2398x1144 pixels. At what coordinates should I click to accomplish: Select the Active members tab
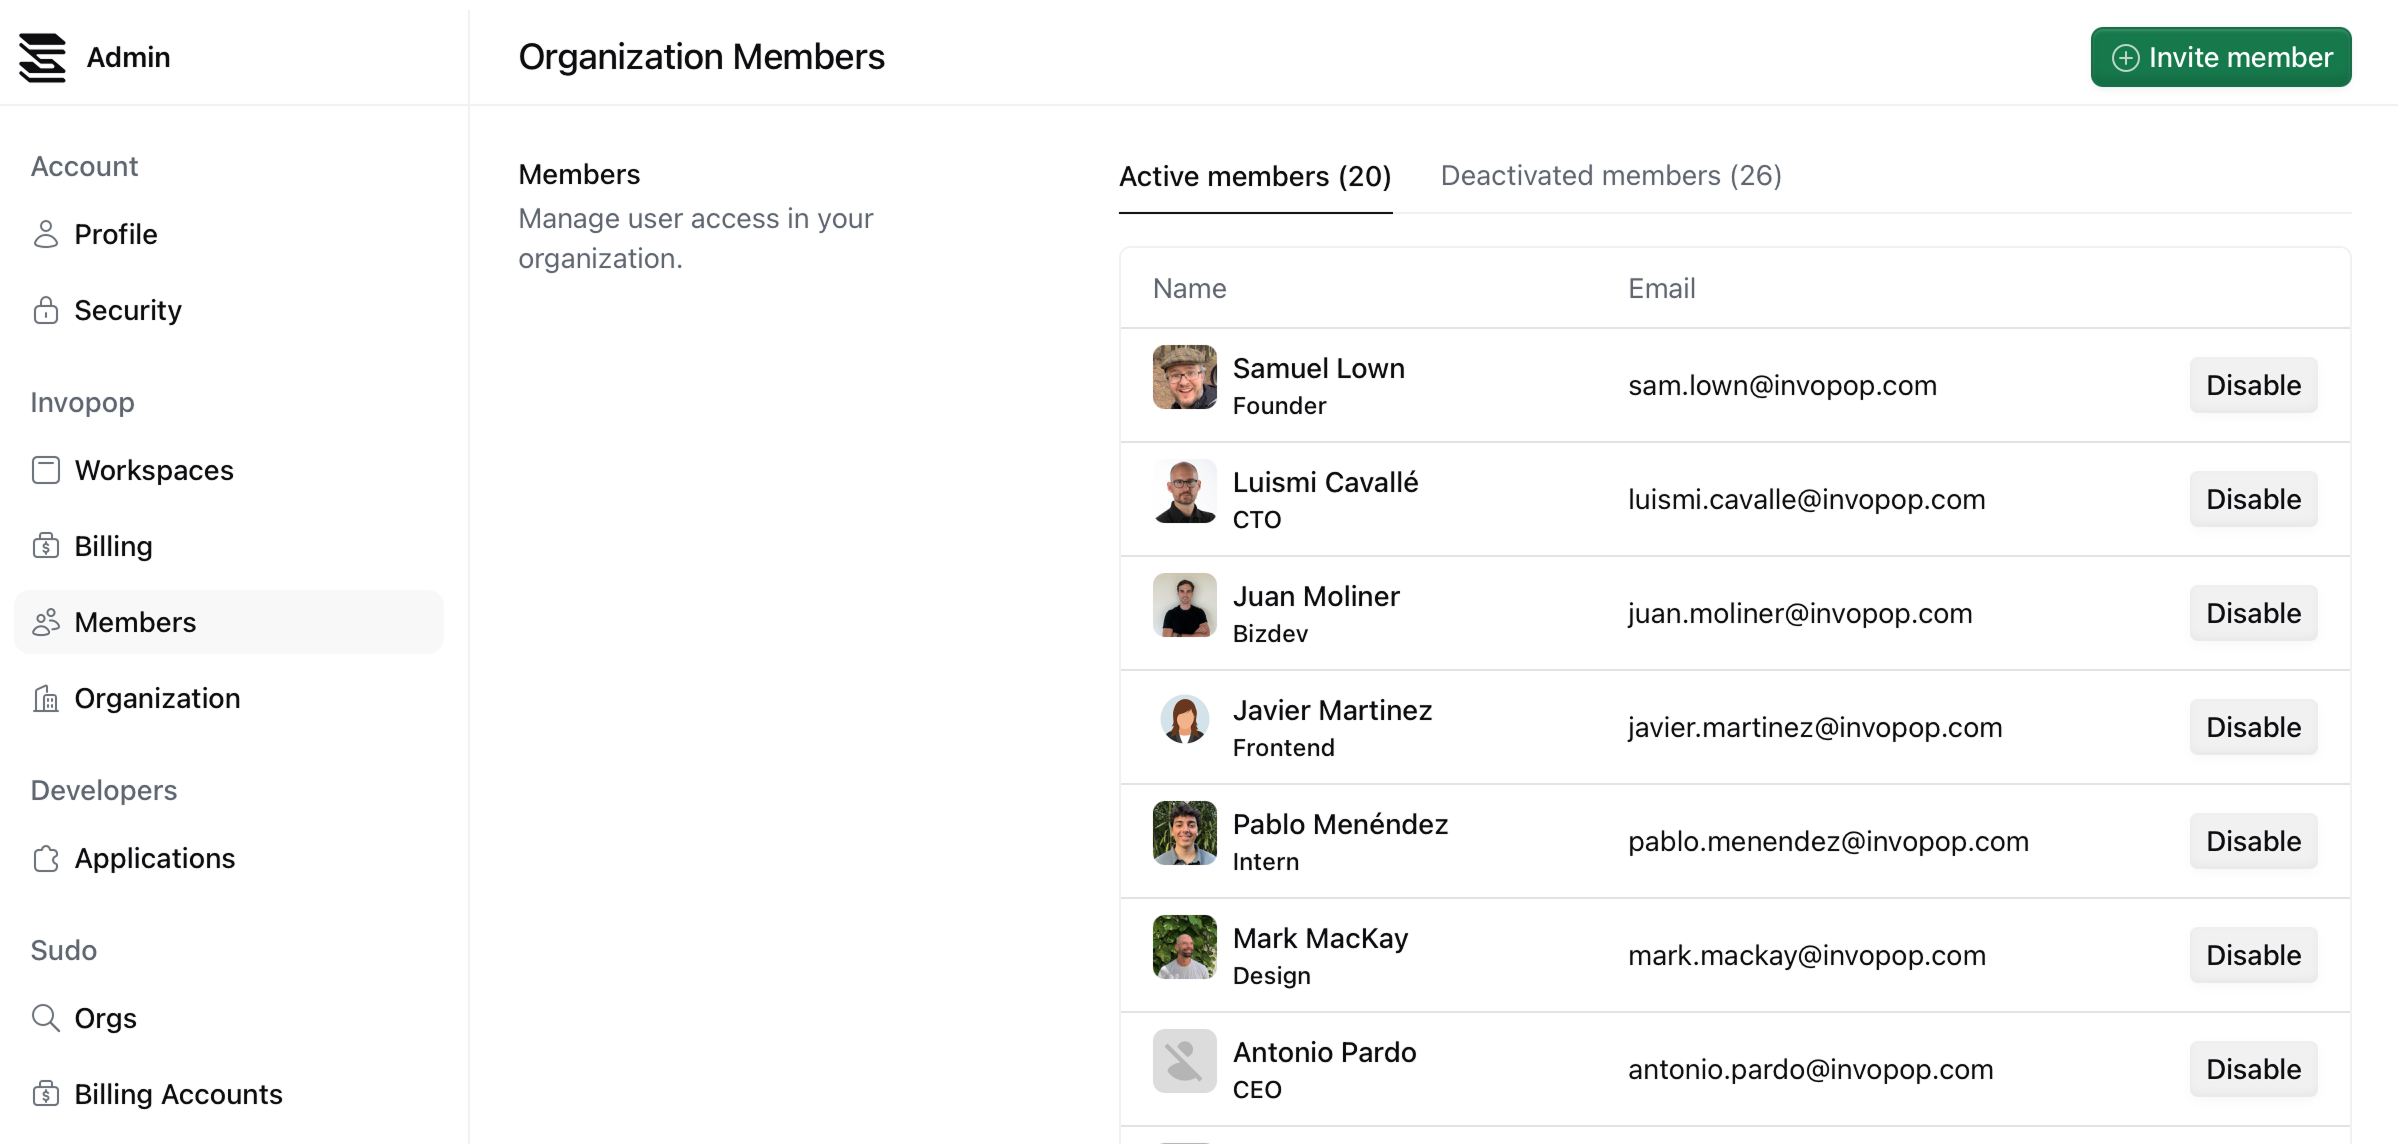1255,176
